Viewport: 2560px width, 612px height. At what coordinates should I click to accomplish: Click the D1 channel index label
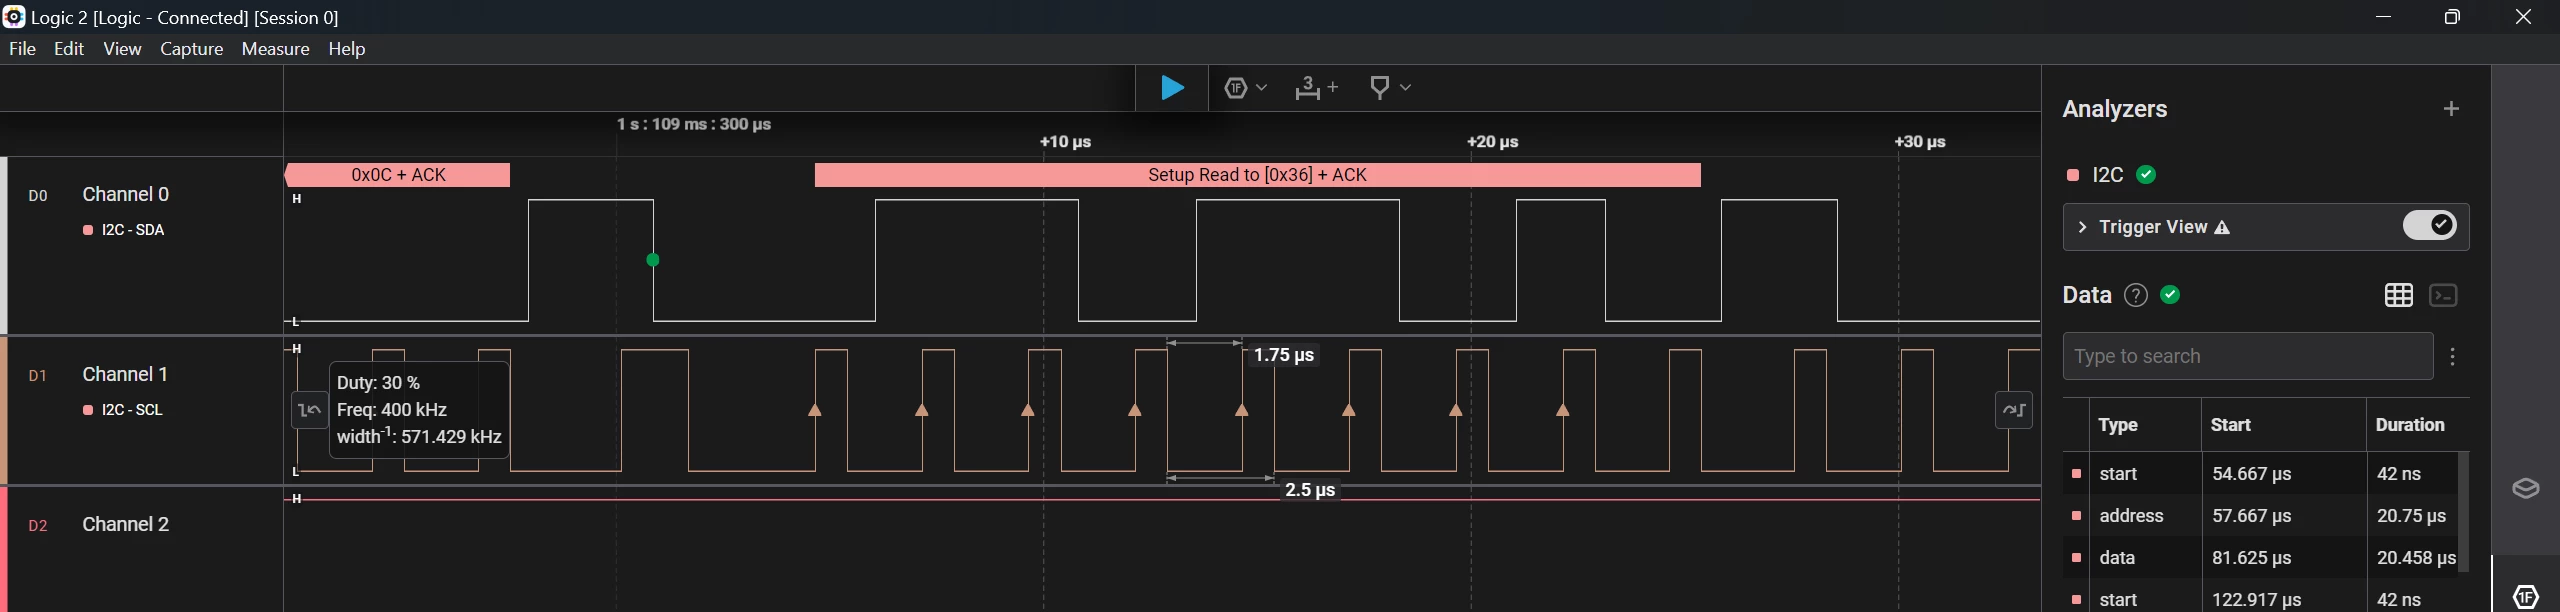point(37,376)
